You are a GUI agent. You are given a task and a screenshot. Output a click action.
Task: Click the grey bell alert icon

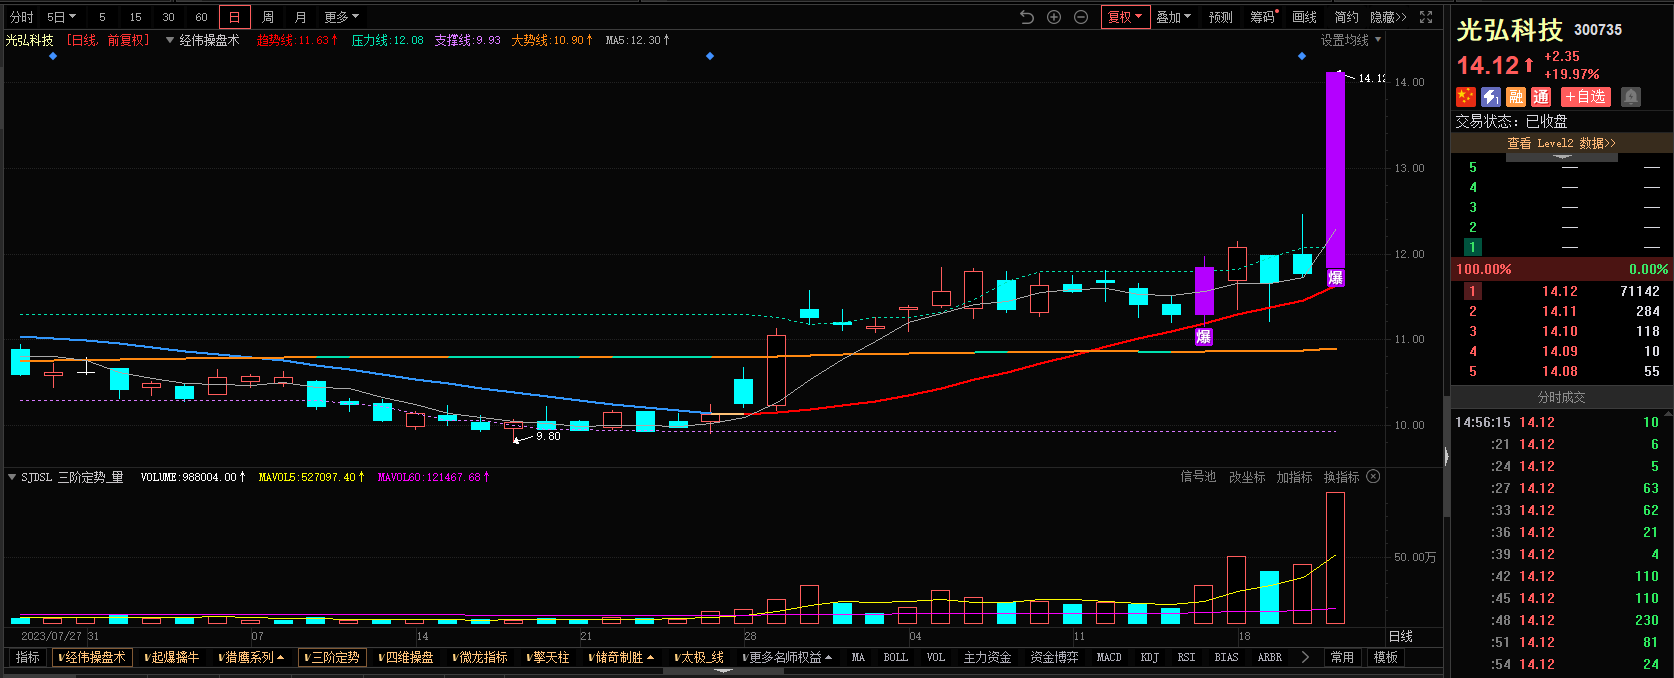(1631, 97)
